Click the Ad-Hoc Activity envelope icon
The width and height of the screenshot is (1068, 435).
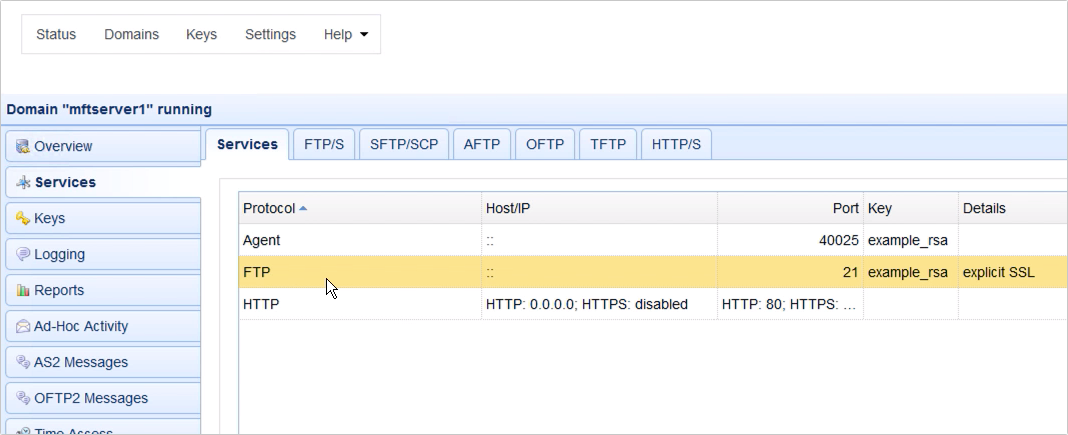click(23, 327)
